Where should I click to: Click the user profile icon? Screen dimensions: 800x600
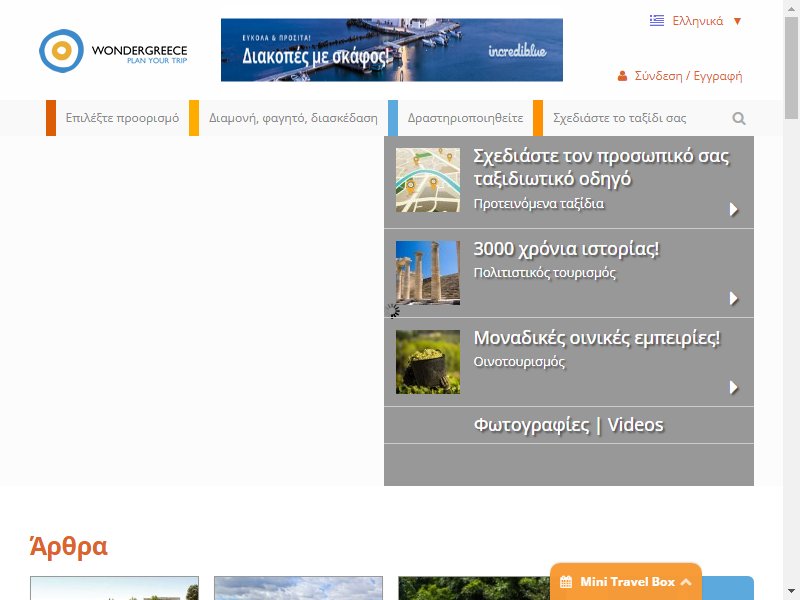click(x=622, y=77)
